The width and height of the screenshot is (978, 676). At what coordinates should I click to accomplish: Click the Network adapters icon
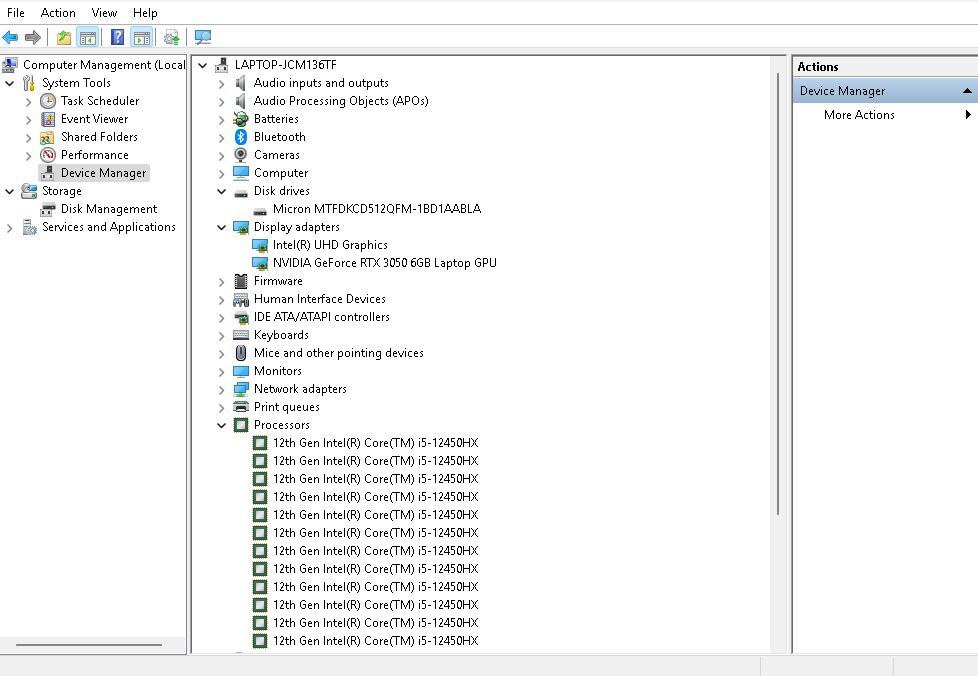point(241,389)
